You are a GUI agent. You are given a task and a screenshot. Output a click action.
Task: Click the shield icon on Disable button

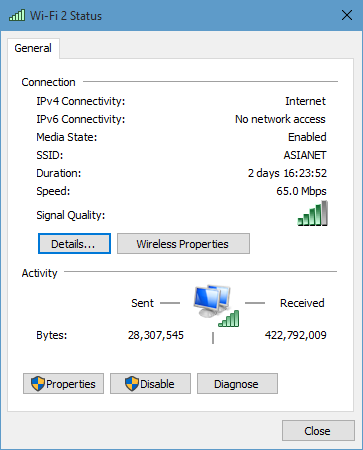(x=132, y=384)
